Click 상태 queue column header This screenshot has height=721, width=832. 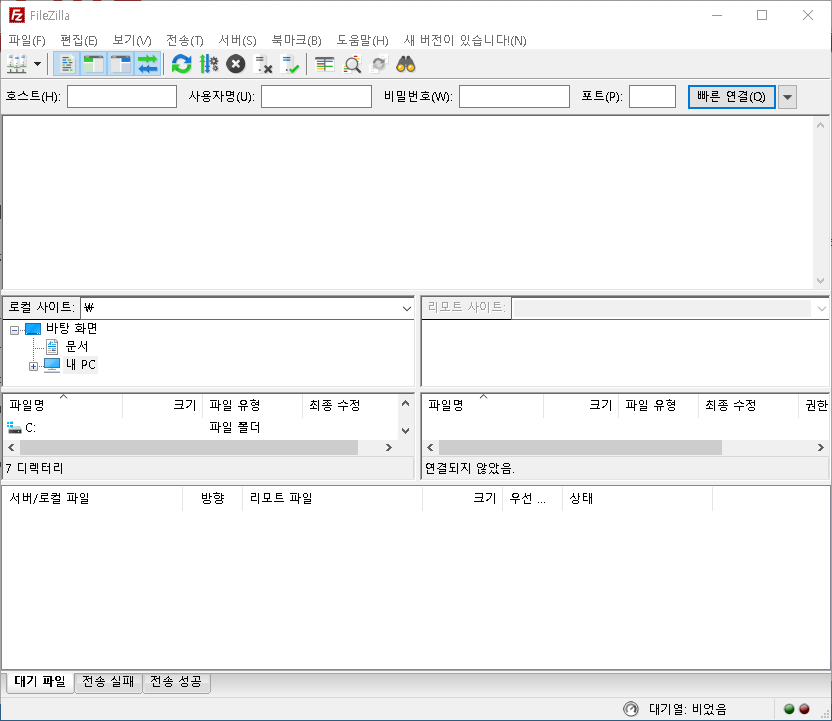click(637, 498)
